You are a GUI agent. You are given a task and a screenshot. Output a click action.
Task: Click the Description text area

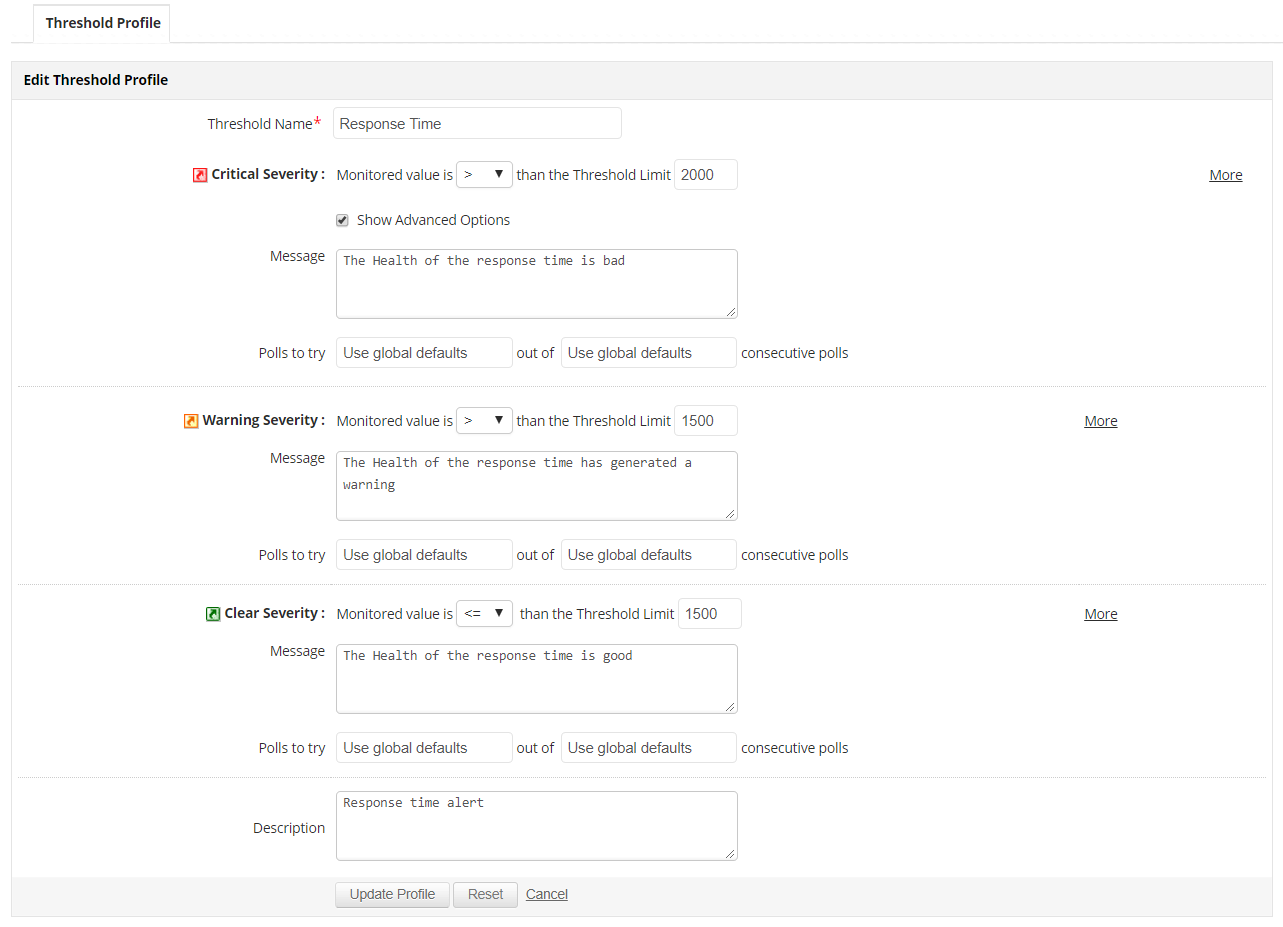(536, 826)
